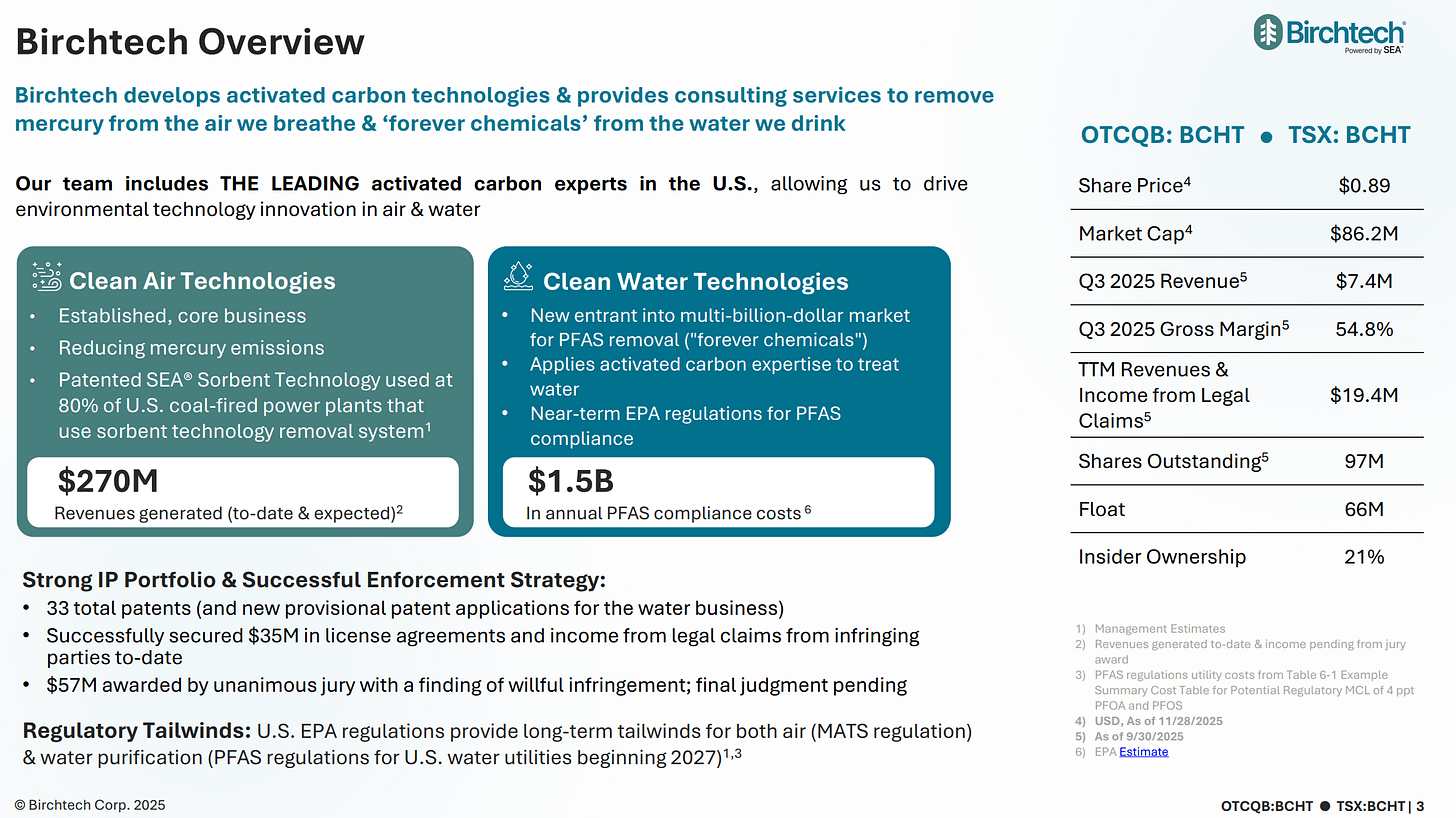Click the Insider Ownership label

point(1162,557)
